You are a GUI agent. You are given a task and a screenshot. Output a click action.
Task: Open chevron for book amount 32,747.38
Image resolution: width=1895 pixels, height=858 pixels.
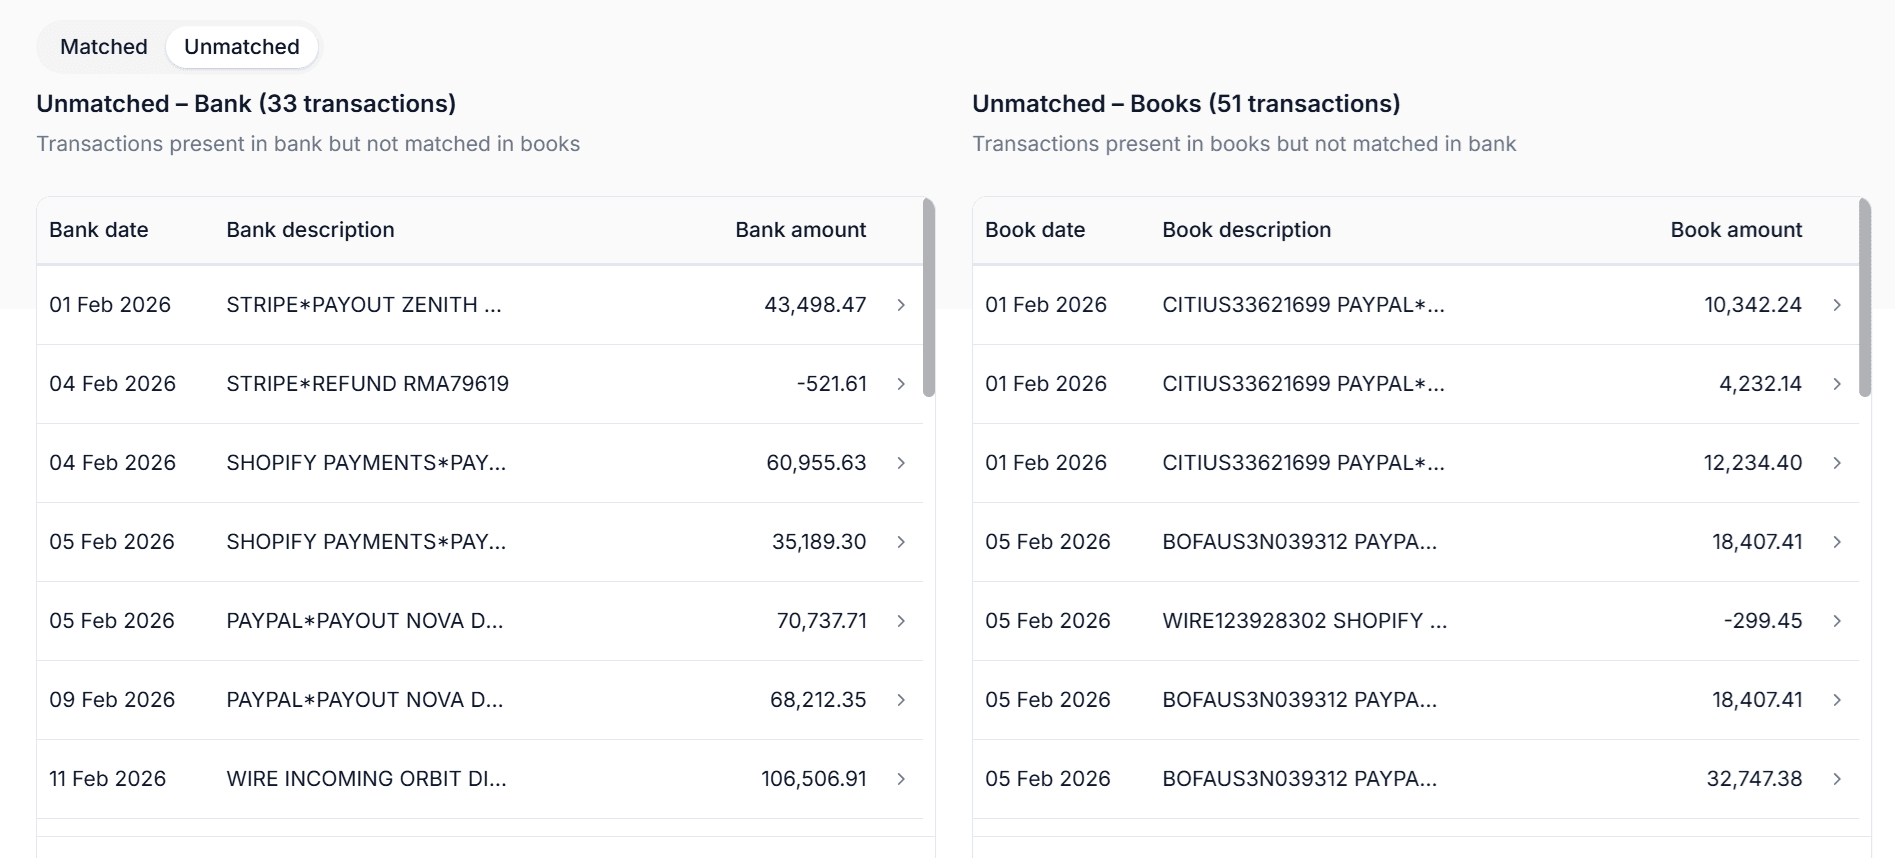pyautogui.click(x=1837, y=779)
